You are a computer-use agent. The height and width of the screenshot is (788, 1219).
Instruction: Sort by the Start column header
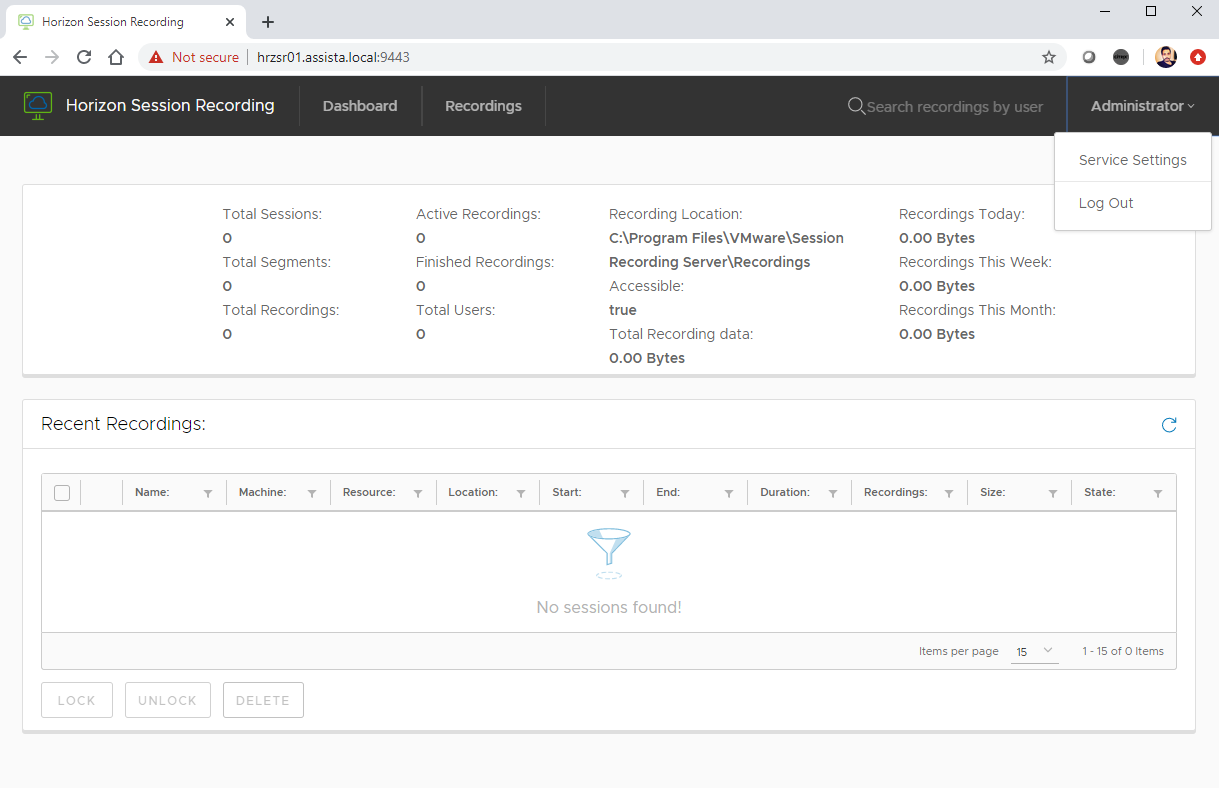tap(567, 492)
